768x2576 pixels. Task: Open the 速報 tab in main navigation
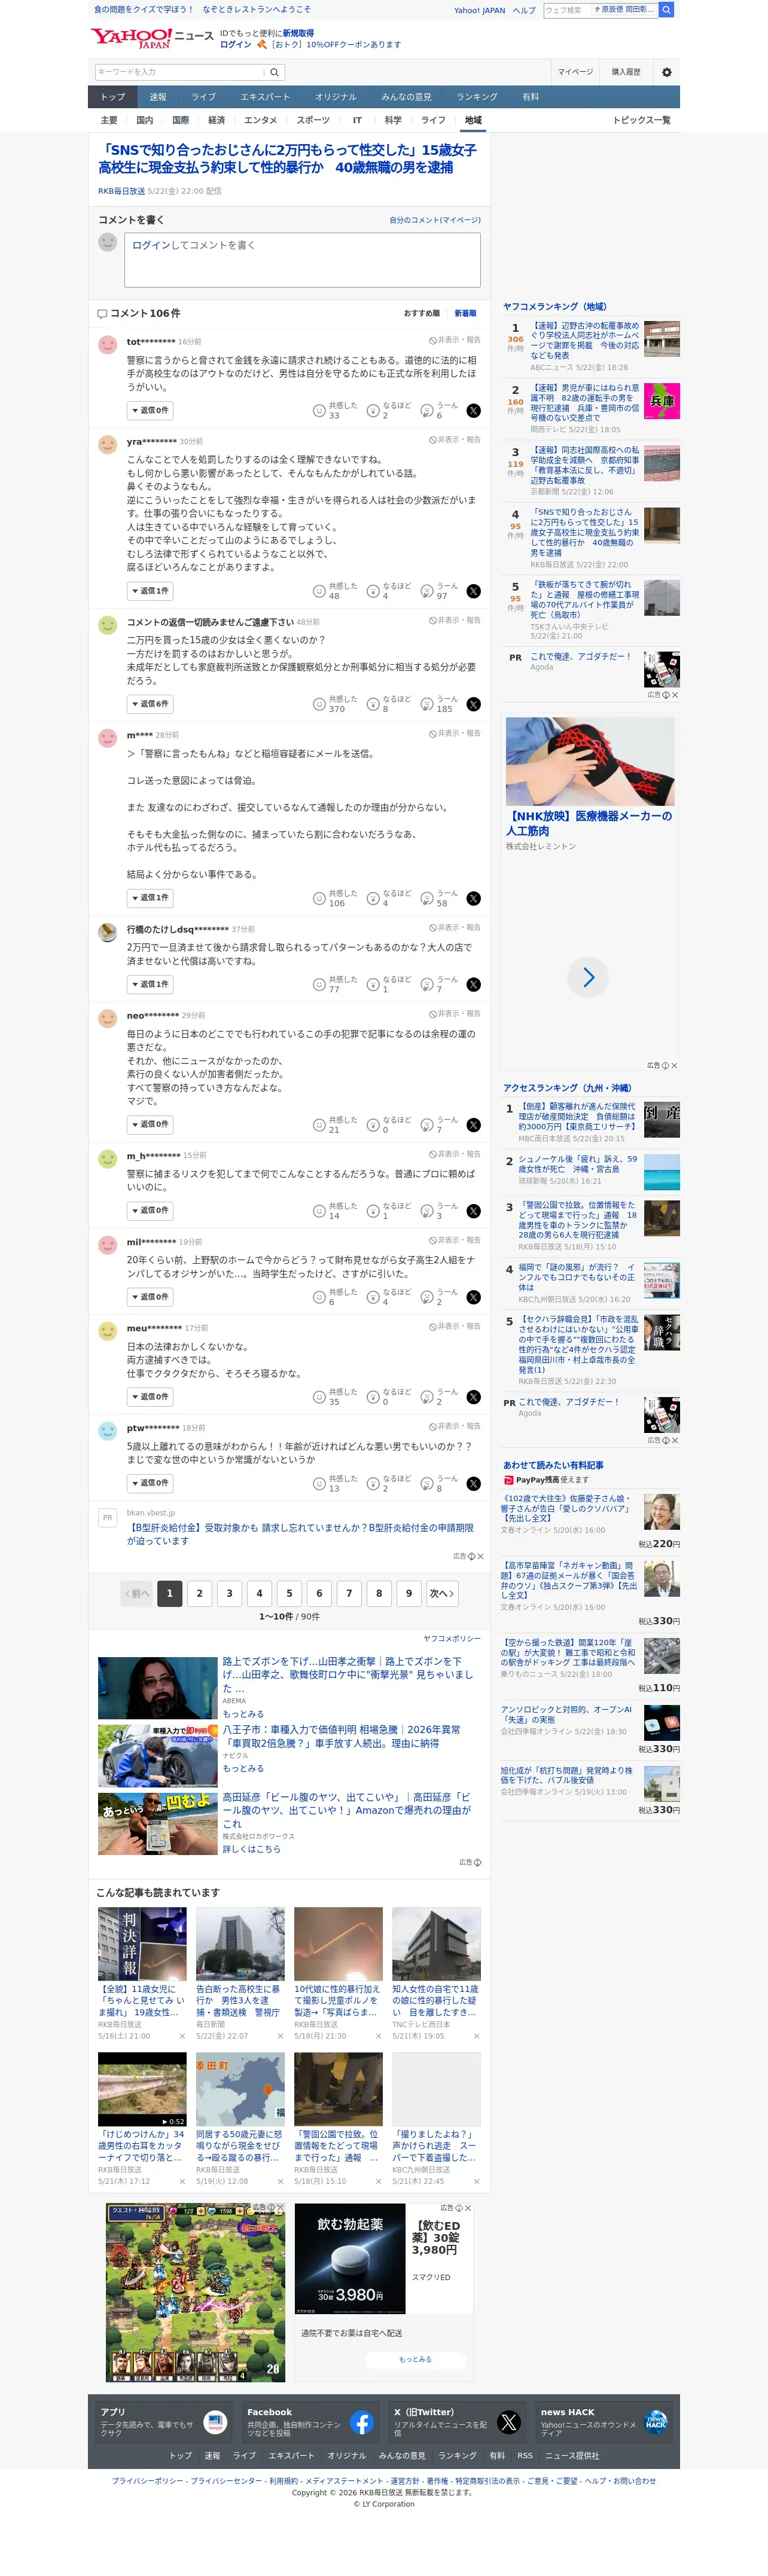pyautogui.click(x=158, y=97)
